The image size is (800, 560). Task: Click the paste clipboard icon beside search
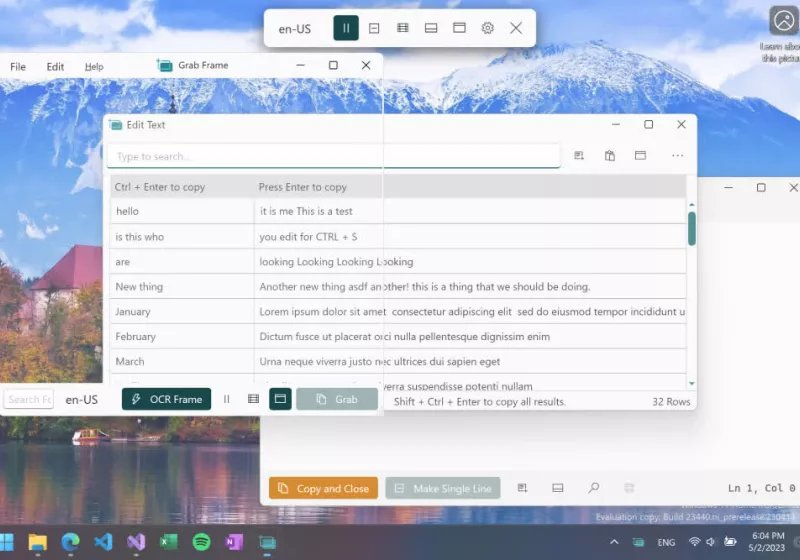(609, 156)
